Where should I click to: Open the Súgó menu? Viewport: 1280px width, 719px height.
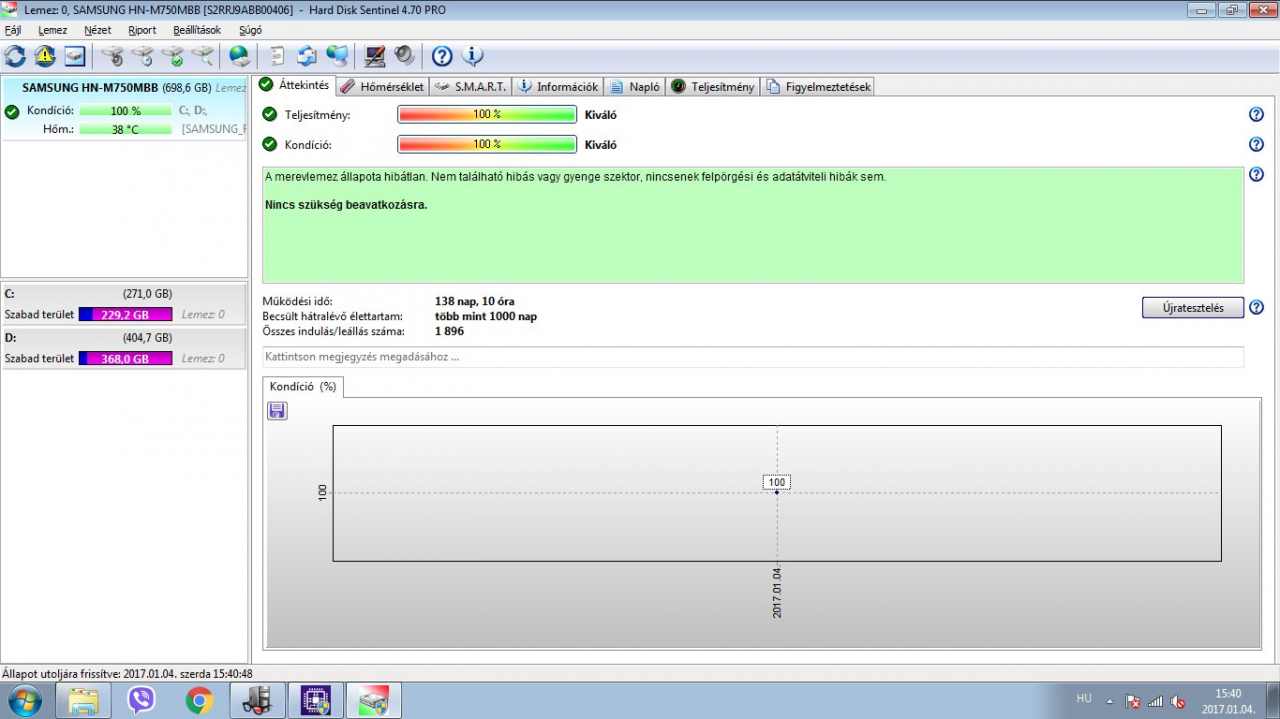point(251,30)
